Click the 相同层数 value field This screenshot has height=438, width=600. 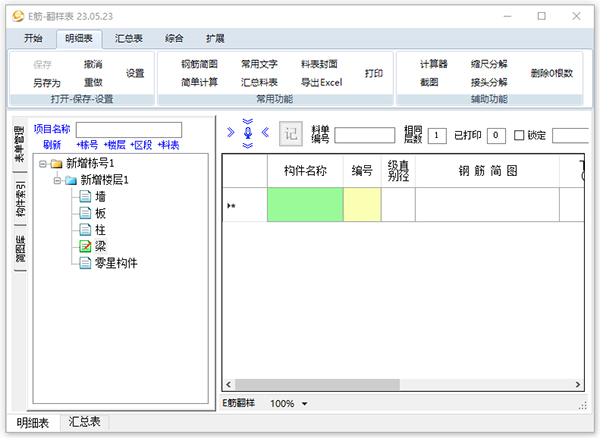[437, 135]
